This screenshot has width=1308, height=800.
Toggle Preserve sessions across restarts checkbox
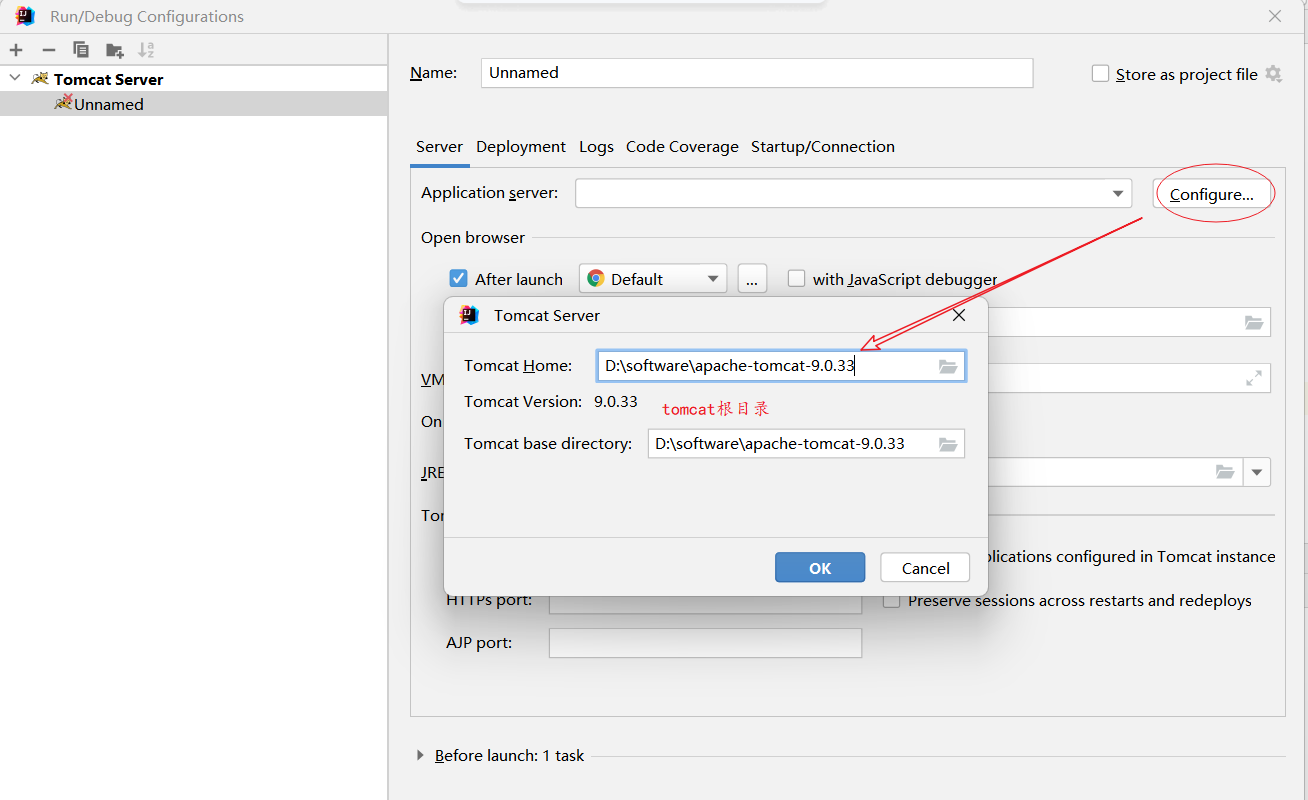(891, 601)
